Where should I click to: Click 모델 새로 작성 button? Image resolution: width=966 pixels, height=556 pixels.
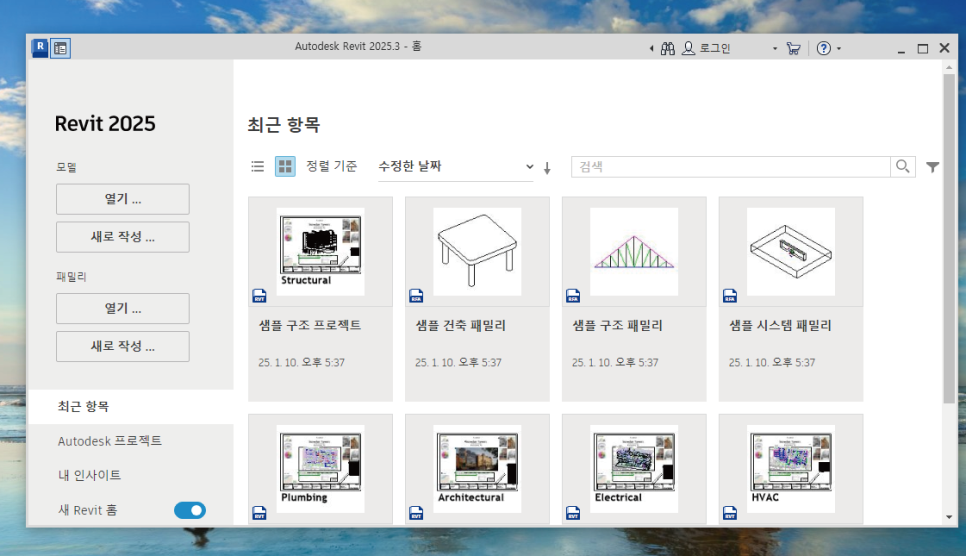123,237
